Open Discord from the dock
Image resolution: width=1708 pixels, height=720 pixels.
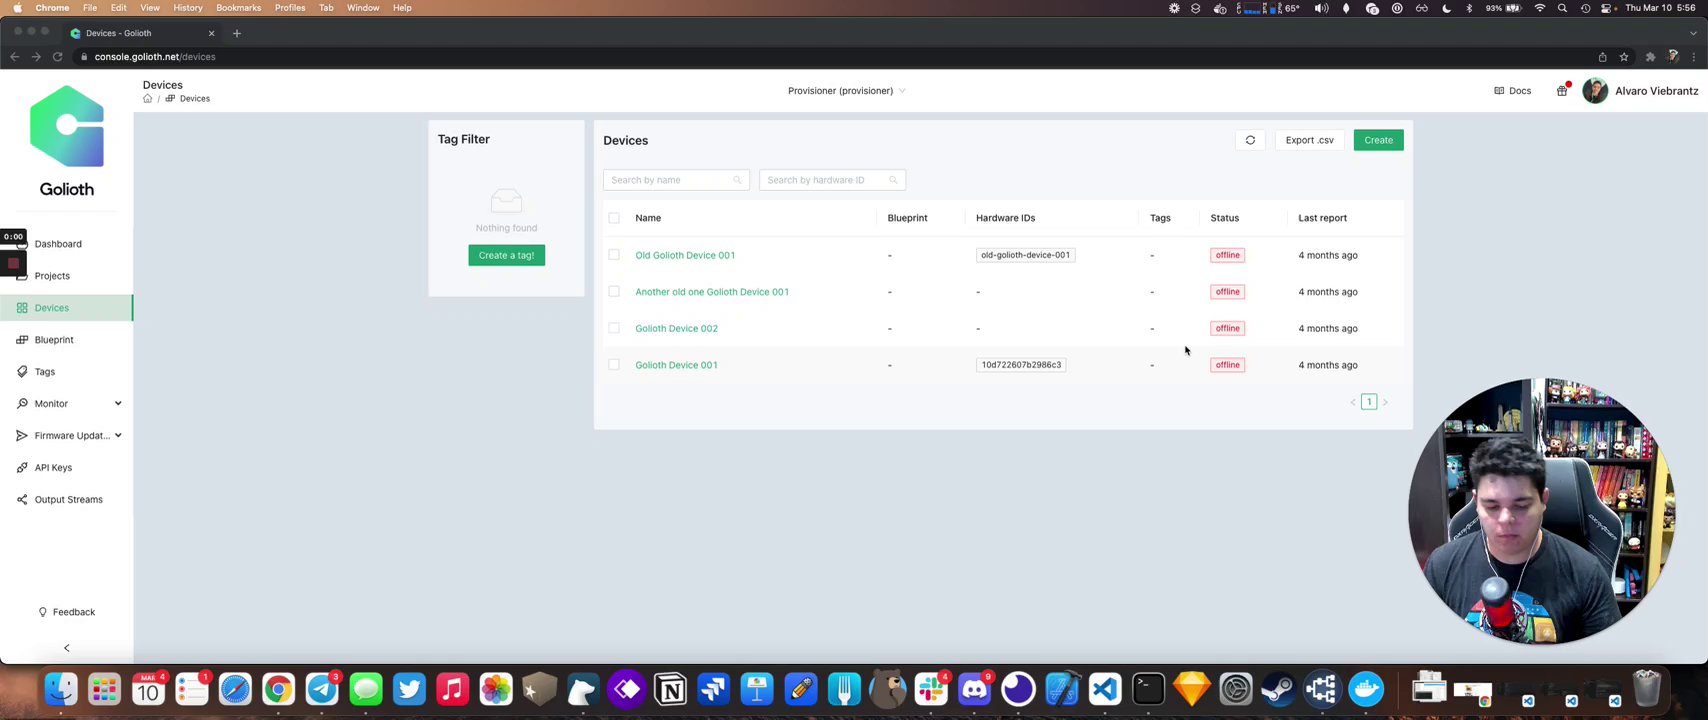click(x=974, y=689)
